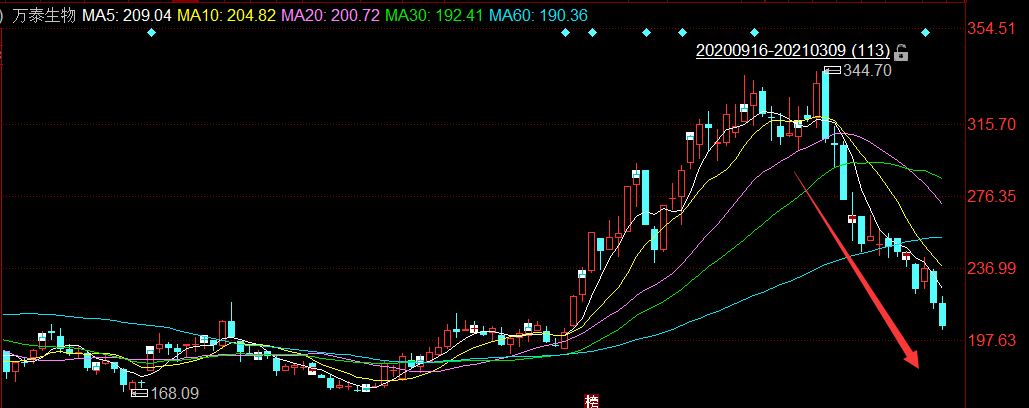The width and height of the screenshot is (1029, 408).
Task: Open the 20200916-20210309 (113) range label
Action: [x=793, y=51]
